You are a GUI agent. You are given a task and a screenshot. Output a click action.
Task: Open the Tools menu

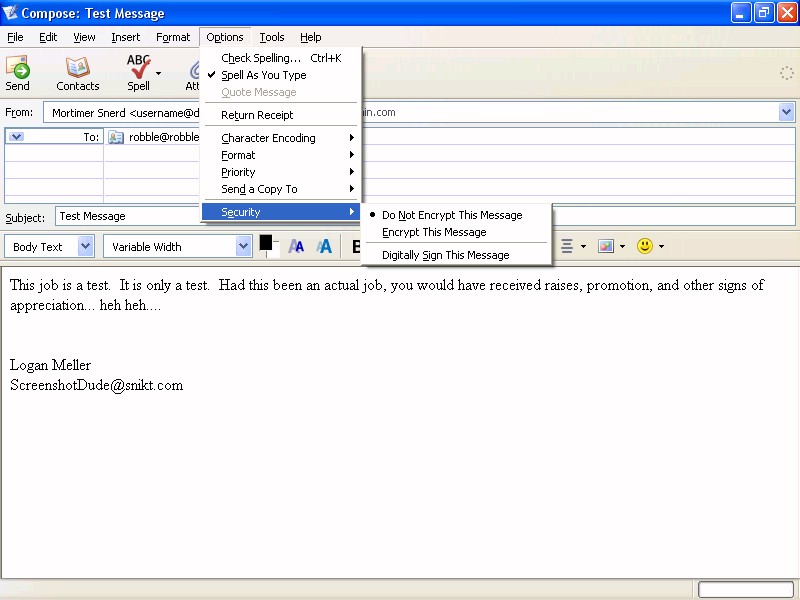pos(272,37)
